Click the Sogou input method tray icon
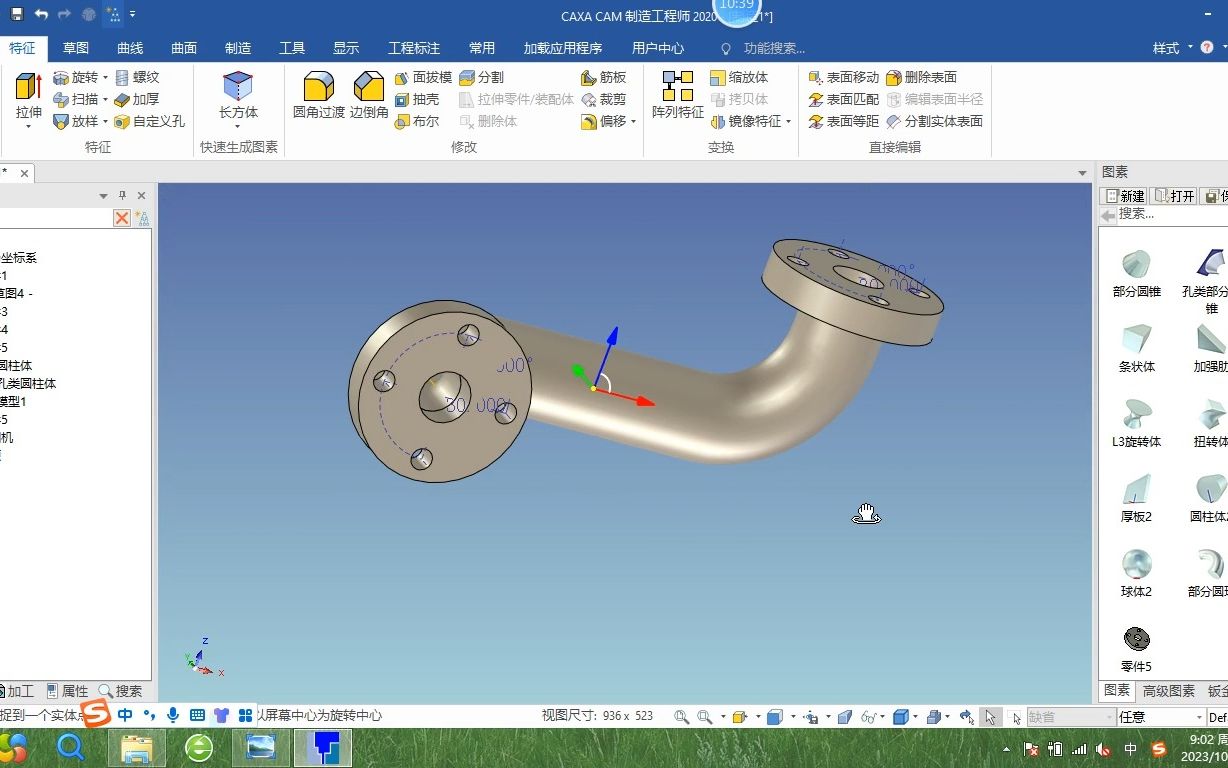 (x=1159, y=748)
